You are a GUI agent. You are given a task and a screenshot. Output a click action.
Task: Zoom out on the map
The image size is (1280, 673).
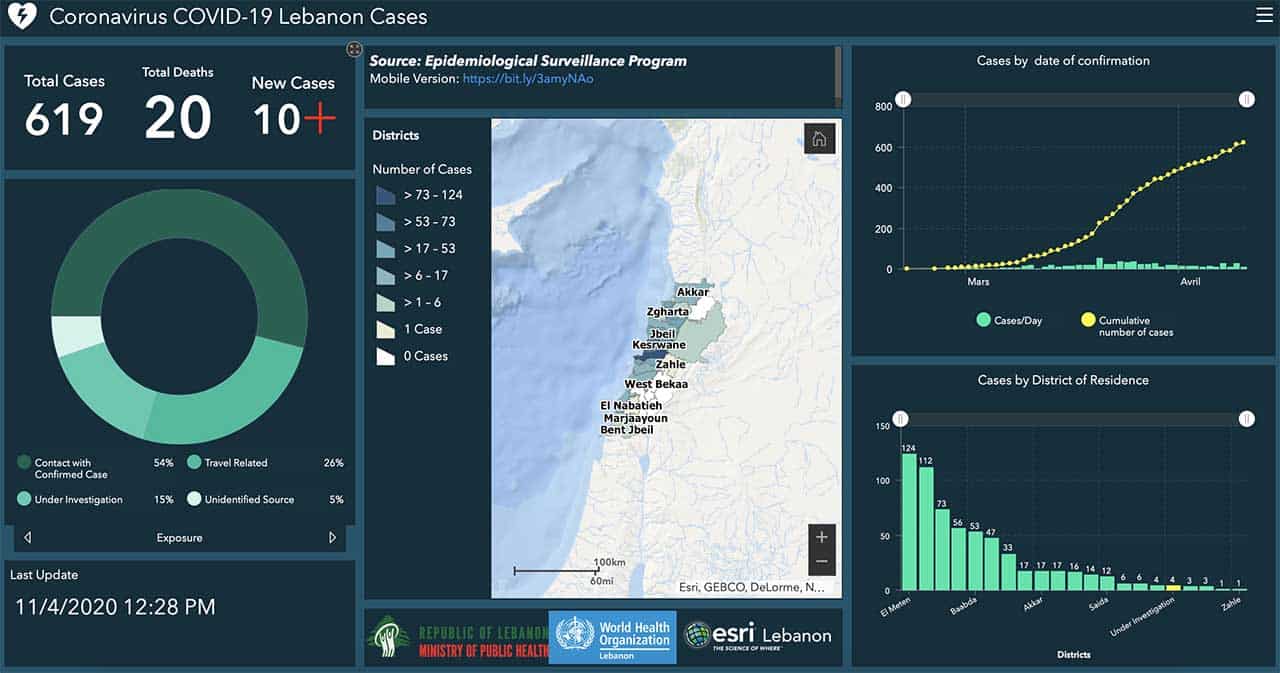[x=821, y=561]
